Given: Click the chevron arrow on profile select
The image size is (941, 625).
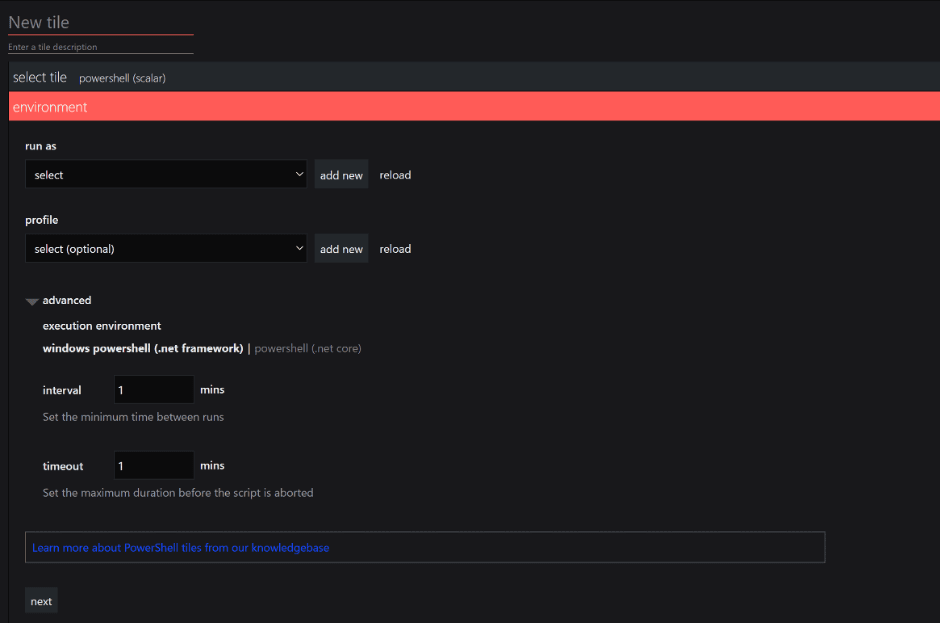Looking at the screenshot, I should pyautogui.click(x=299, y=249).
